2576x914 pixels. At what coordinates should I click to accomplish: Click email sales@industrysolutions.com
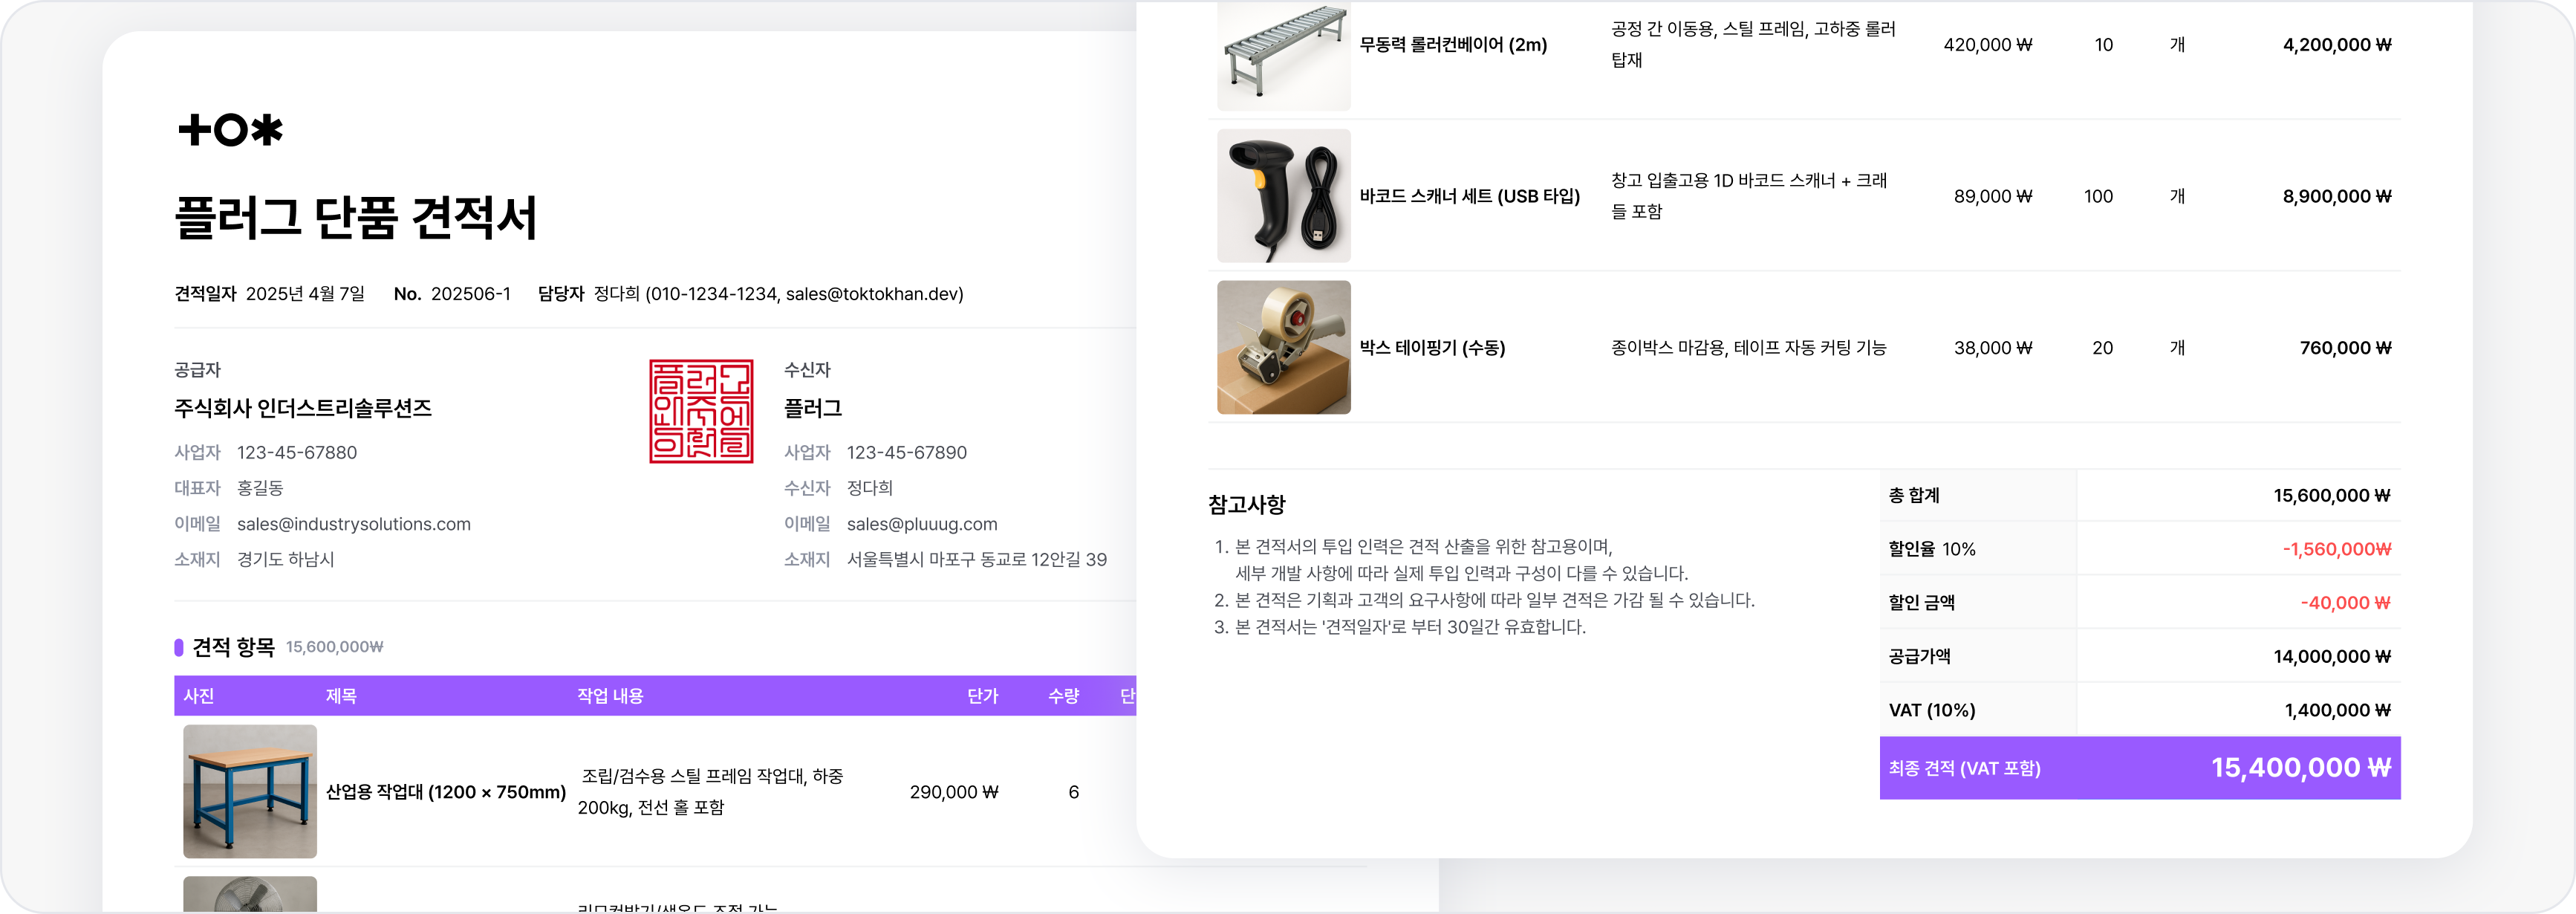[x=354, y=524]
